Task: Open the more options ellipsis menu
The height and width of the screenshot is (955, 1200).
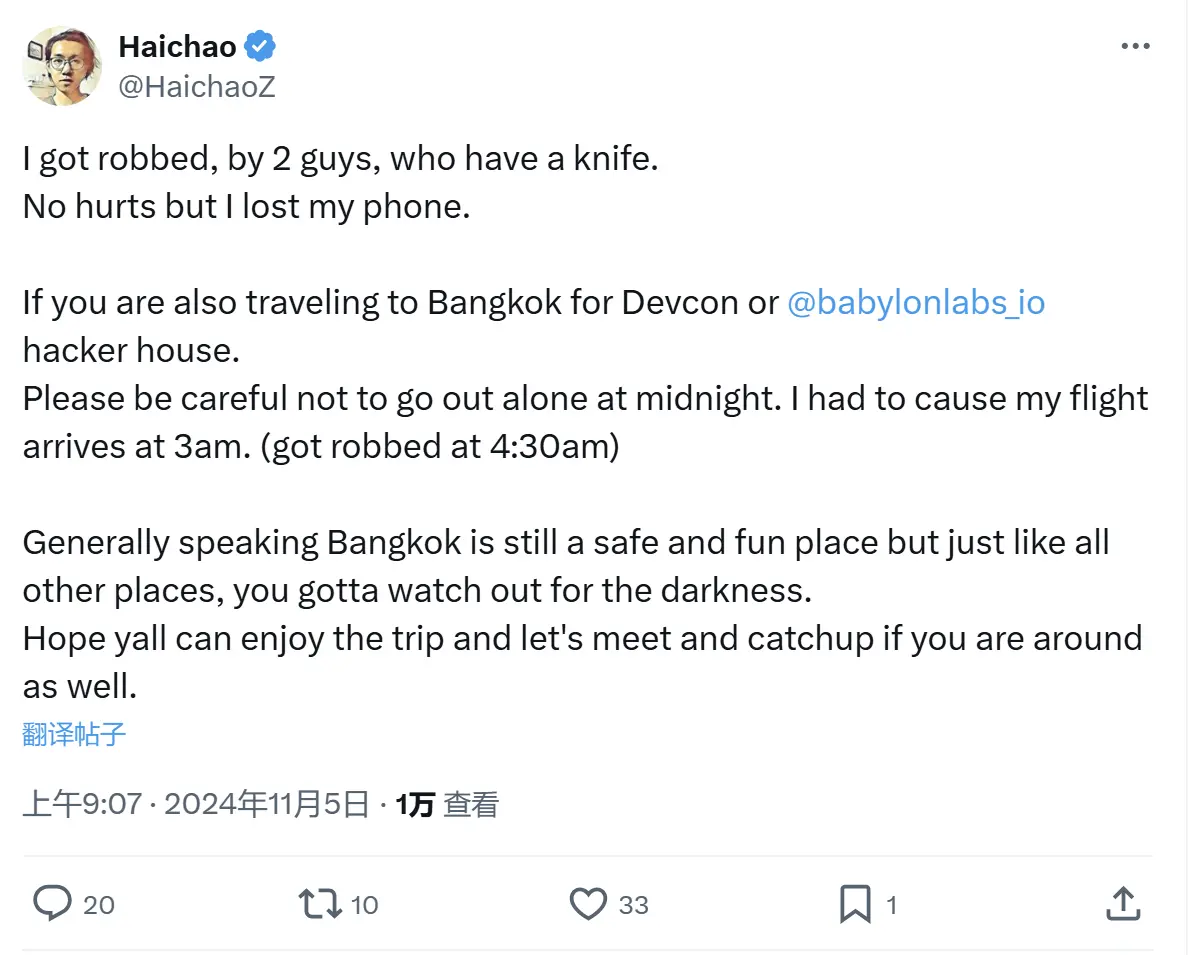Action: point(1136,45)
